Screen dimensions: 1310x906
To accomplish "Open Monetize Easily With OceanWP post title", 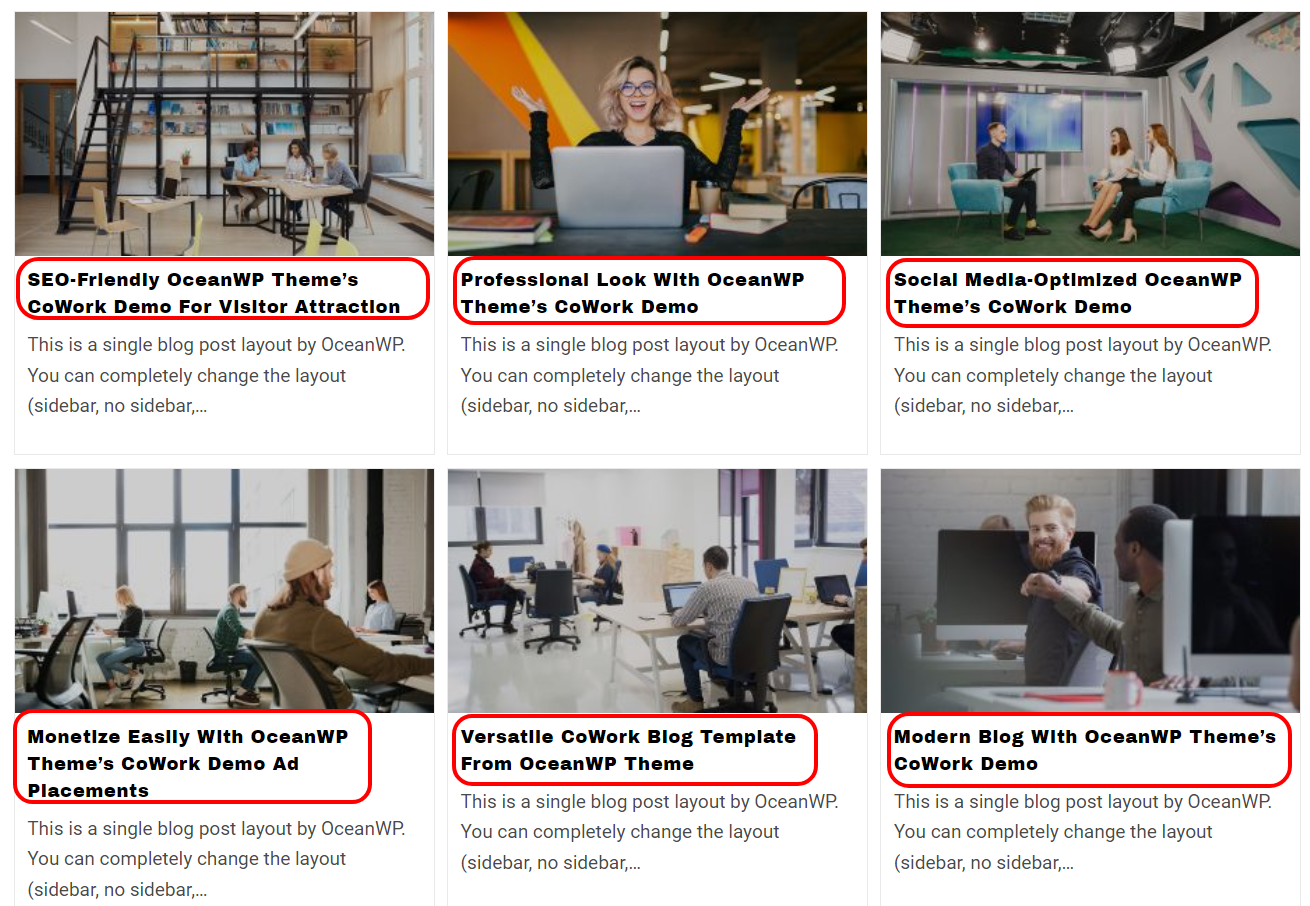I will (188, 763).
